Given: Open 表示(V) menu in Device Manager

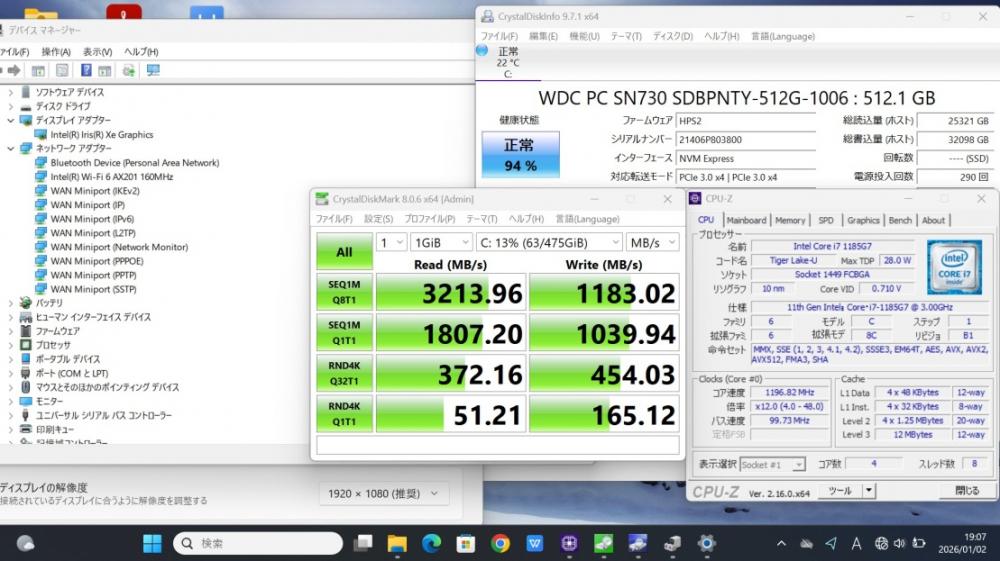Looking at the screenshot, I should 98,52.
